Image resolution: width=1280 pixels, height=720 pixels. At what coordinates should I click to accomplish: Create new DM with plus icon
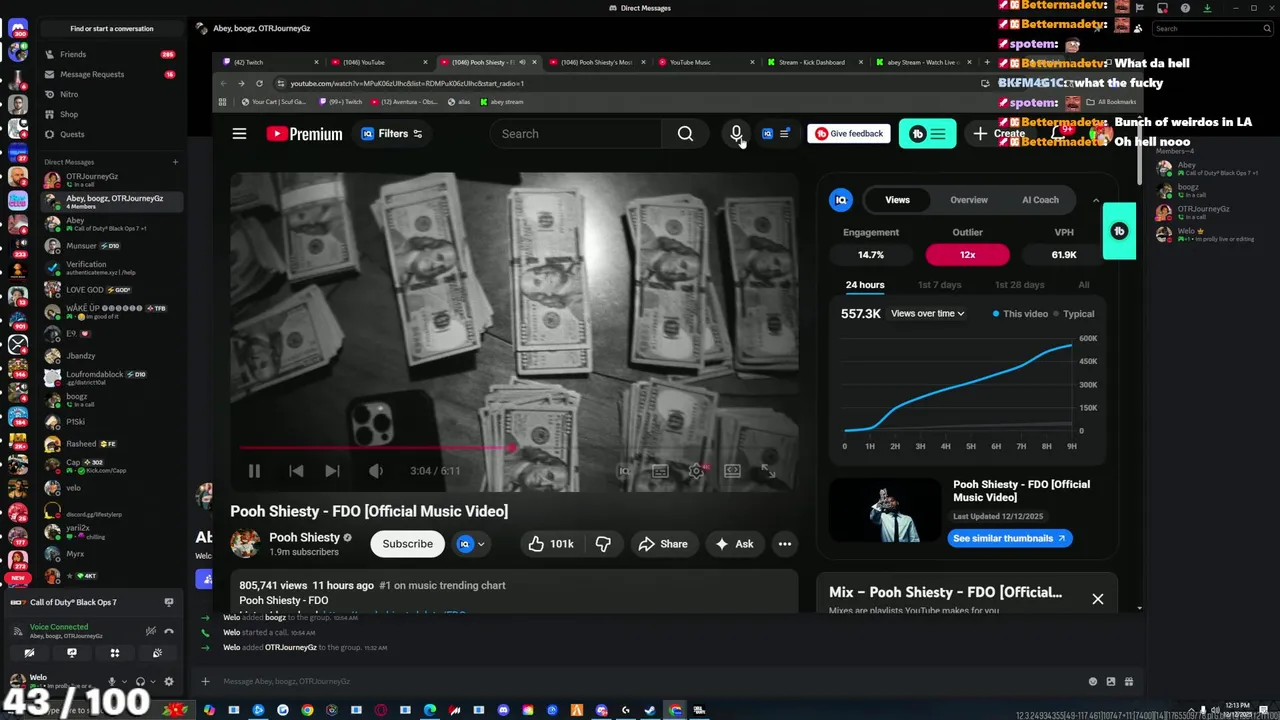[175, 162]
